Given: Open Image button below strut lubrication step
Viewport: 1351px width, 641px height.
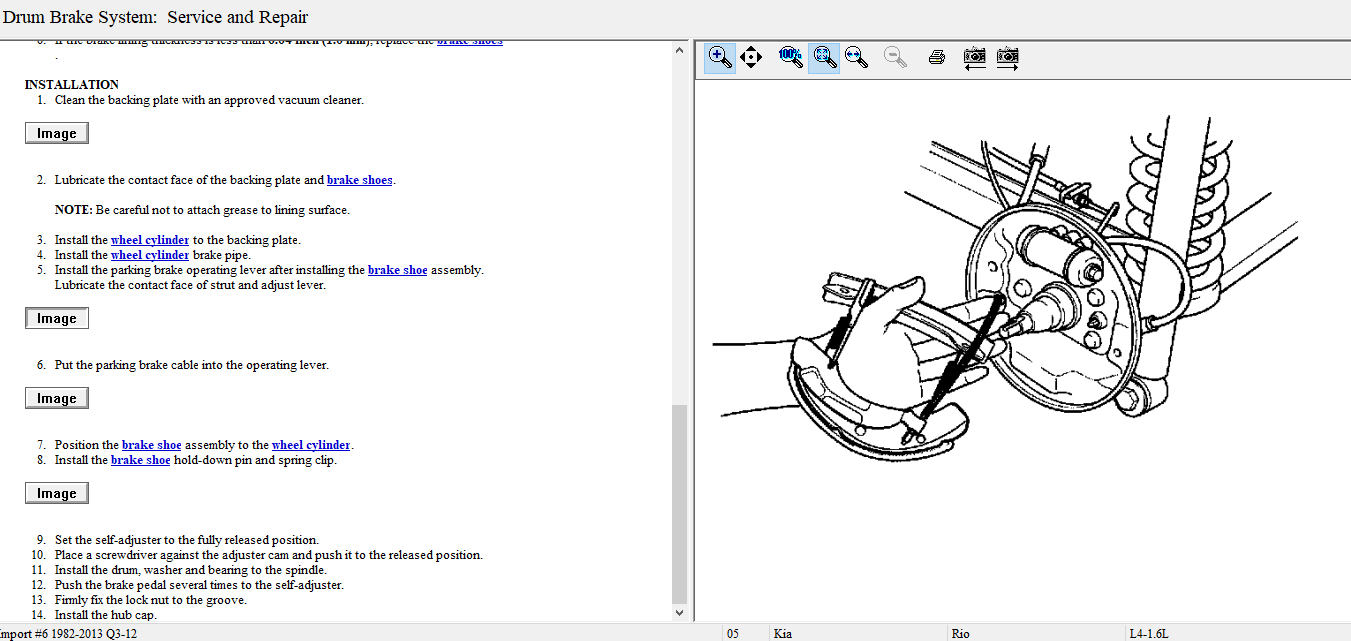Looking at the screenshot, I should point(57,318).
